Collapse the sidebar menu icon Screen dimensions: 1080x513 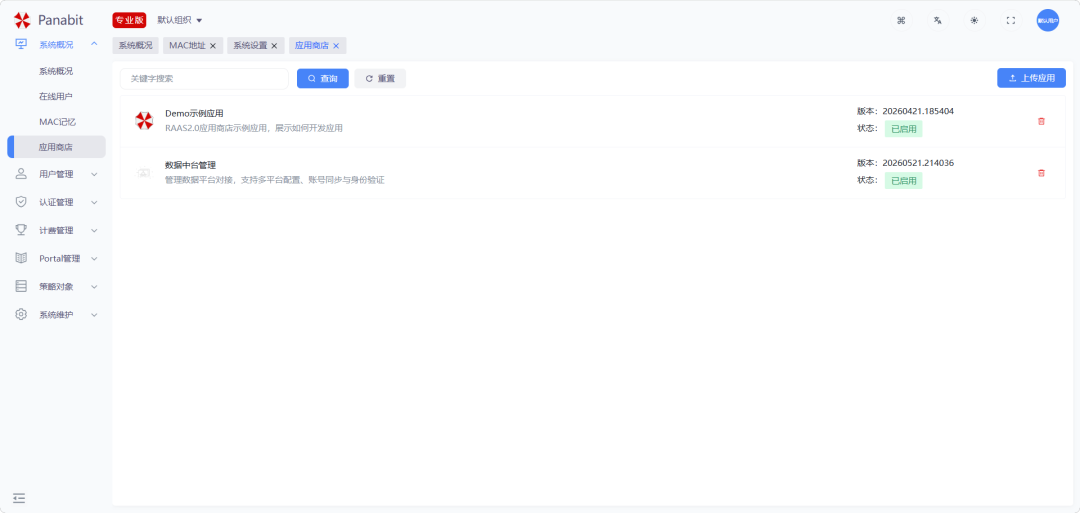pos(19,497)
